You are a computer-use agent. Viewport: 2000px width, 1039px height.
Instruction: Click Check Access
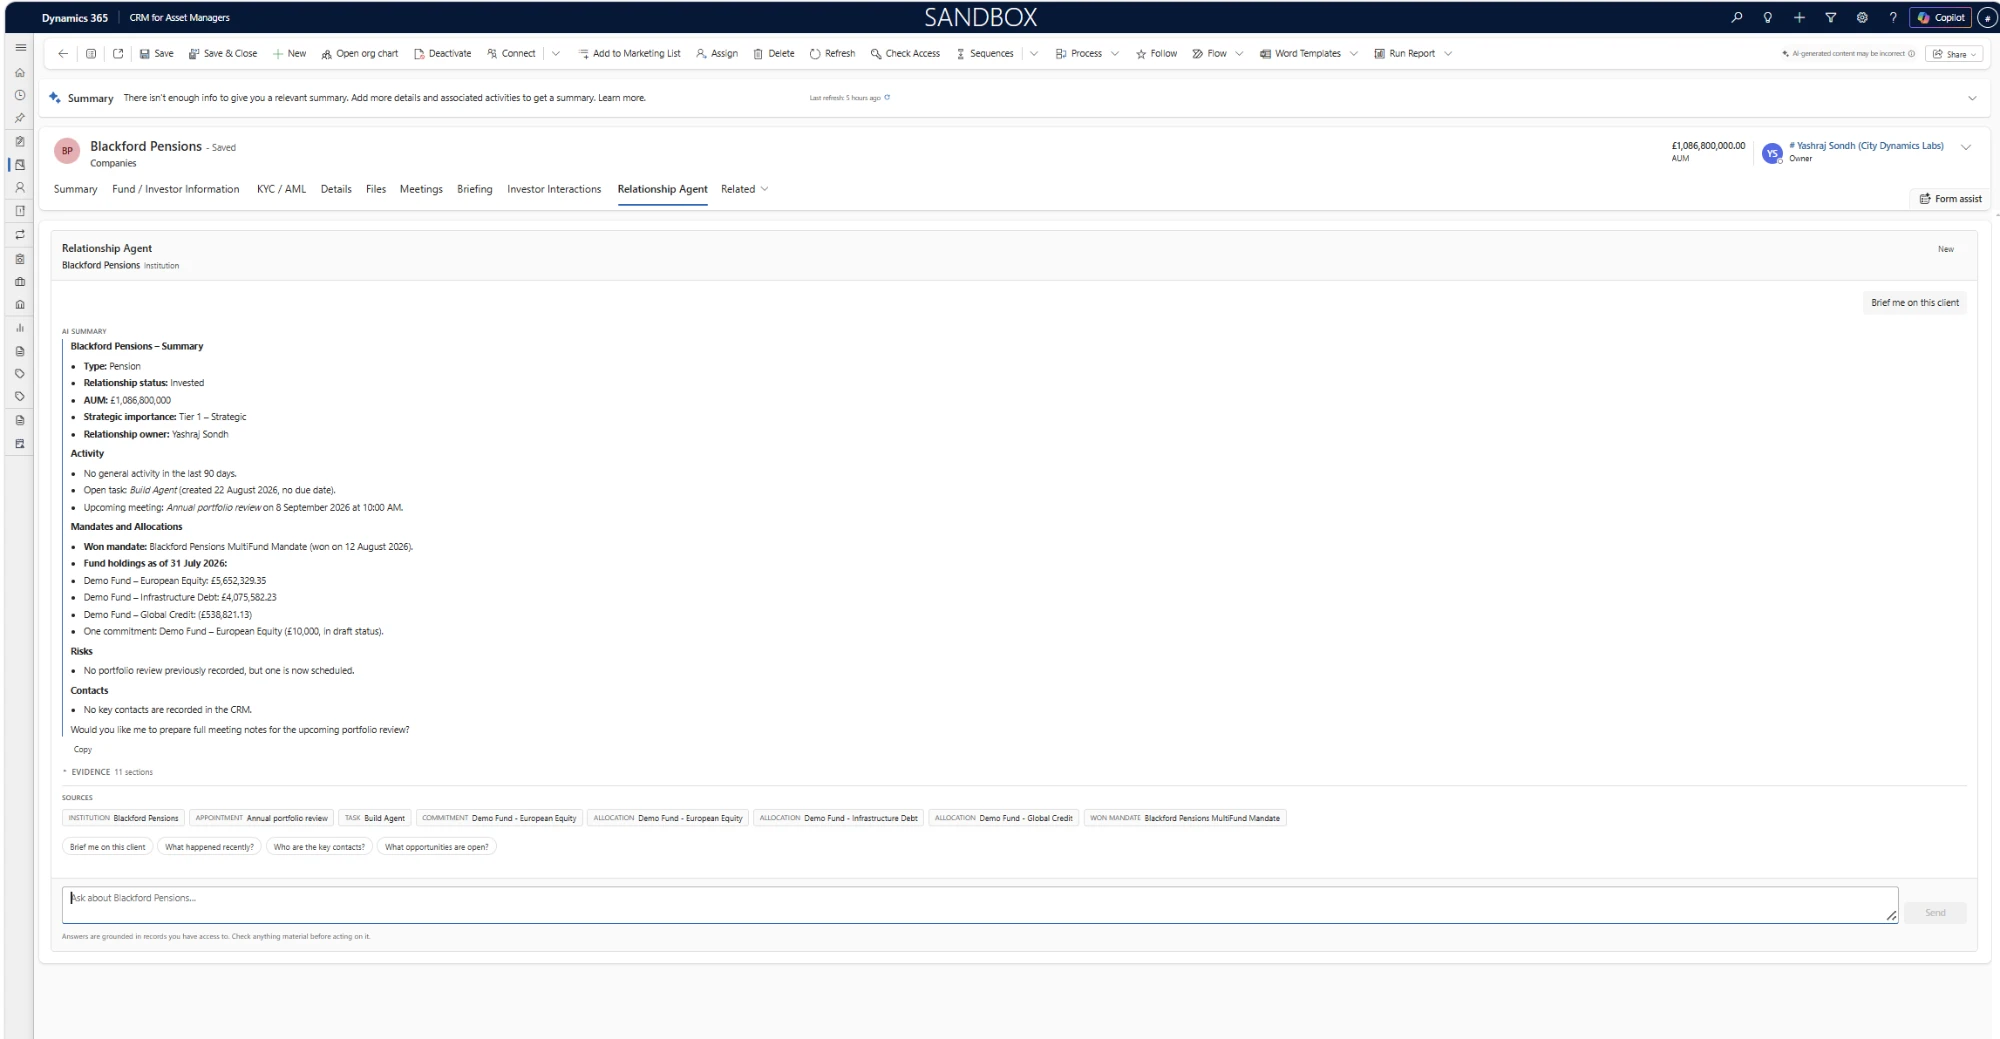tap(905, 54)
